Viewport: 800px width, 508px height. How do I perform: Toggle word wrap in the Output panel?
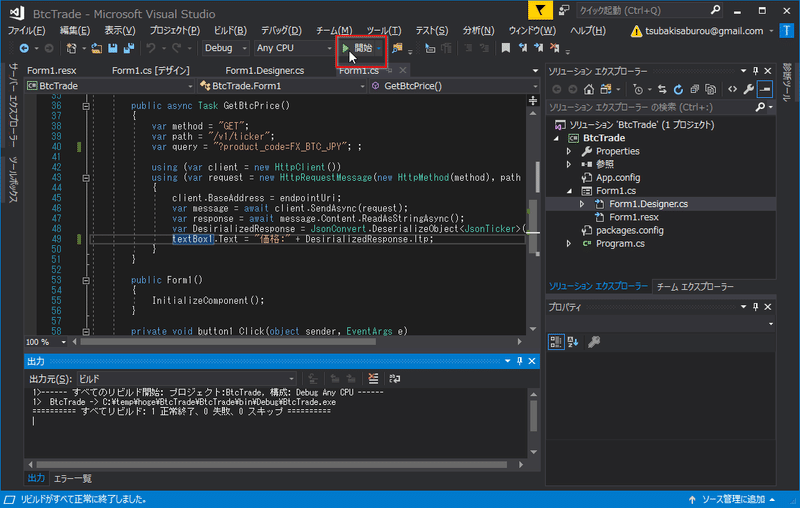pyautogui.click(x=394, y=378)
